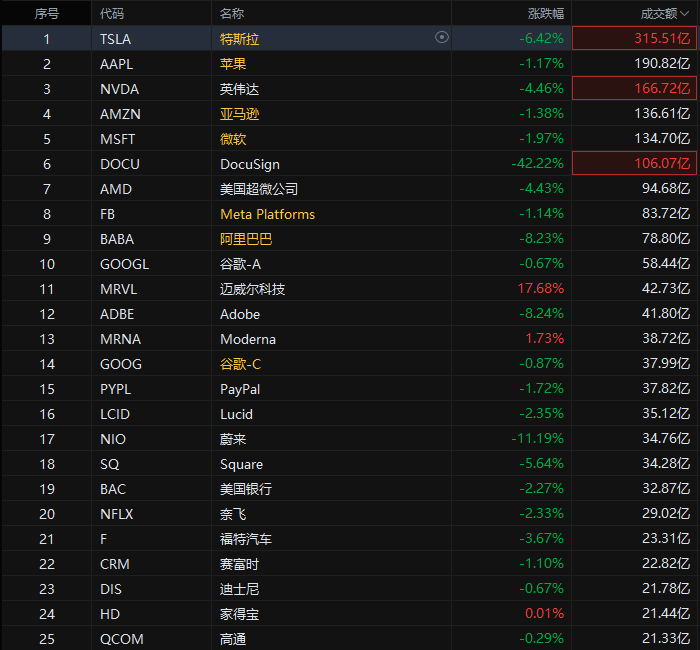Screen dimensions: 700x650
Task: Click the 谷歌-A stock name
Action: (240, 264)
